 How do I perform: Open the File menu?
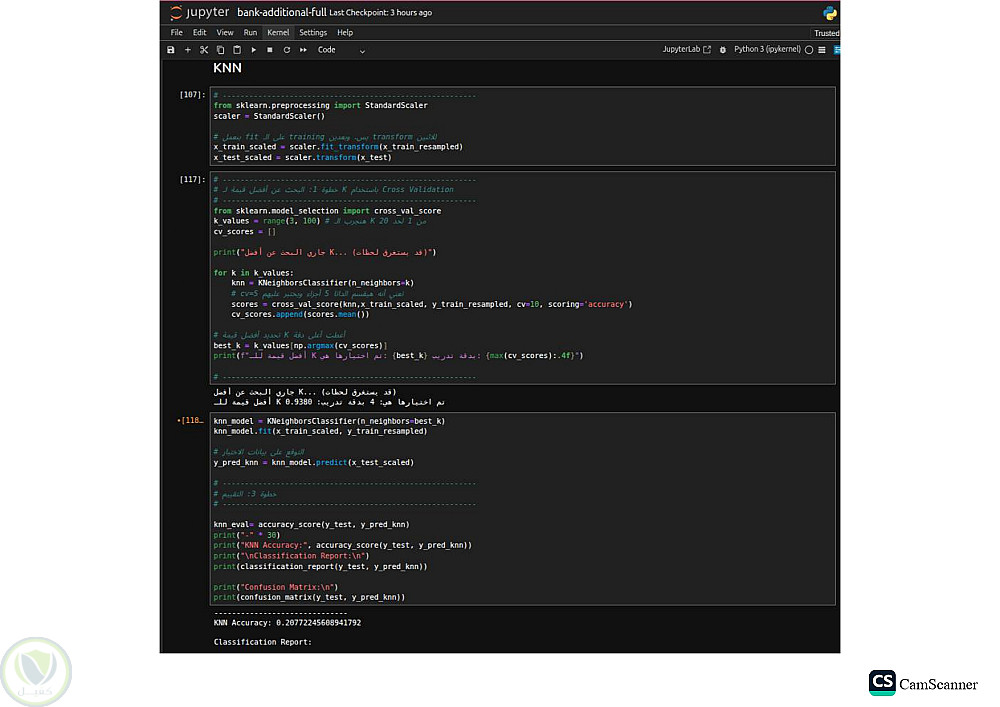[176, 33]
